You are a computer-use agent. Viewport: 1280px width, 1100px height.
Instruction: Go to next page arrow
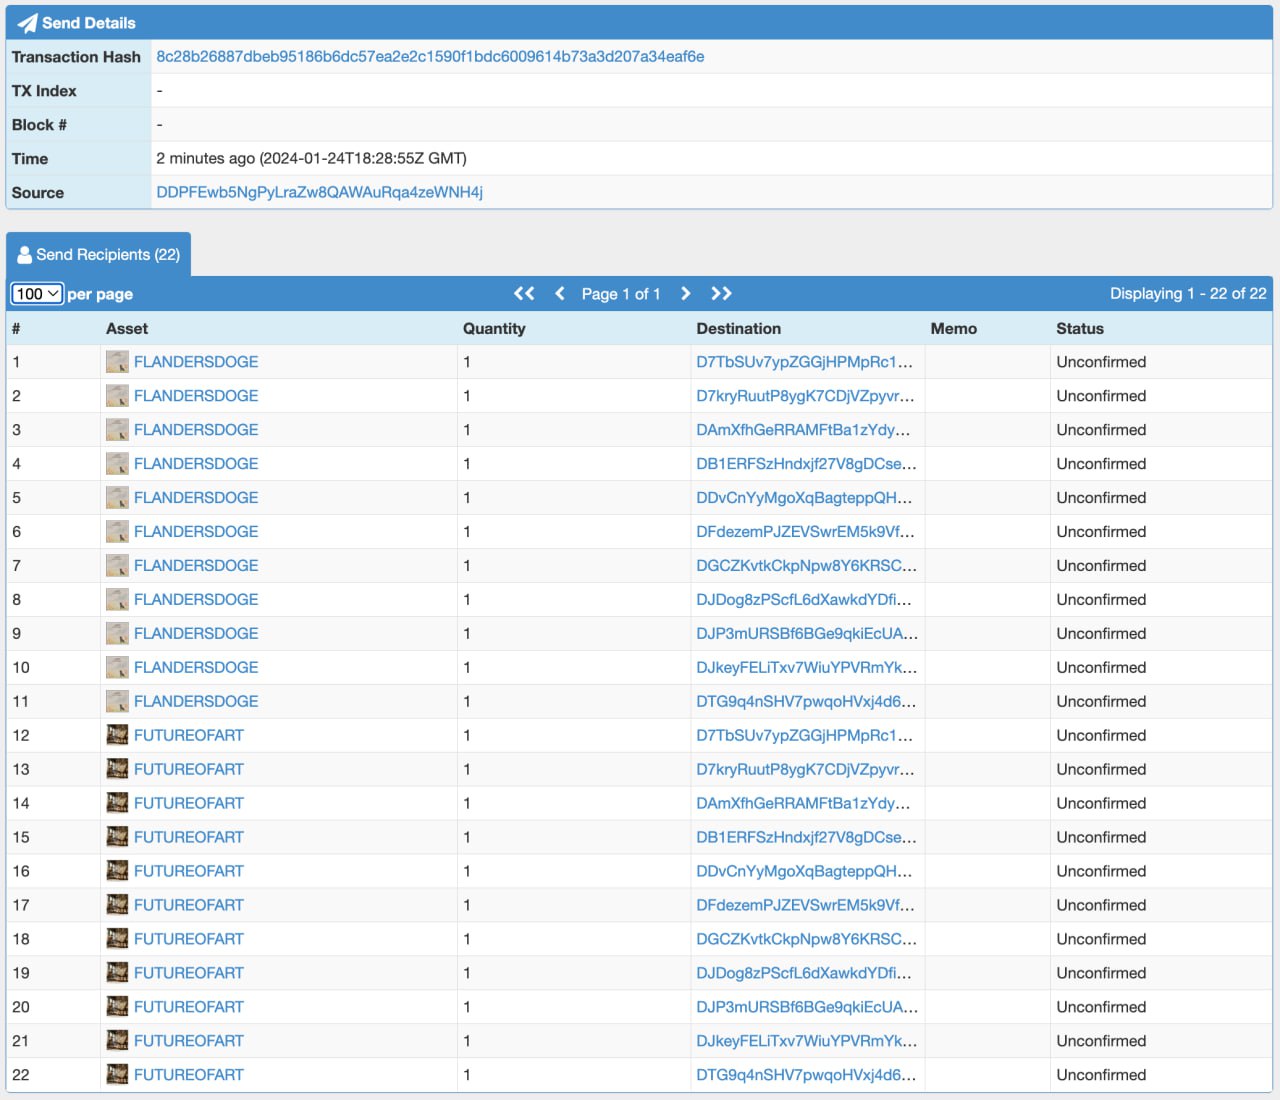[x=685, y=293]
